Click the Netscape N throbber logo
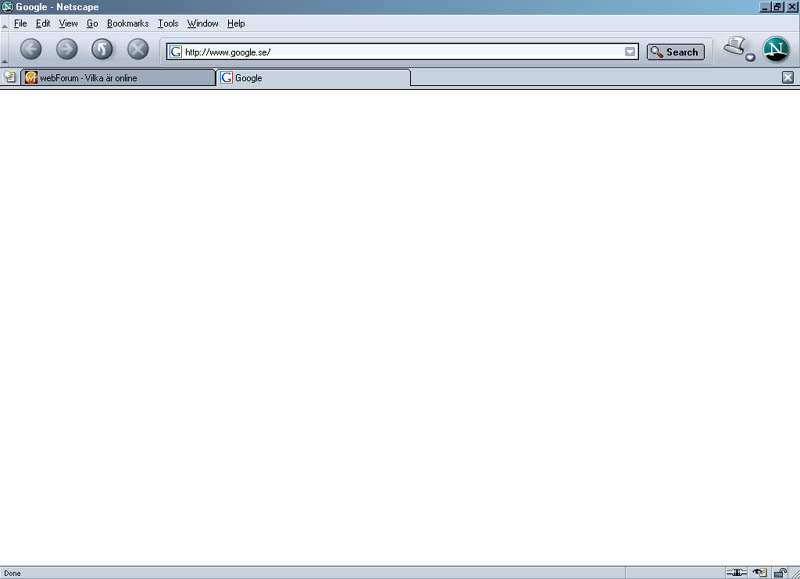This screenshot has height=579, width=800. 776,49
